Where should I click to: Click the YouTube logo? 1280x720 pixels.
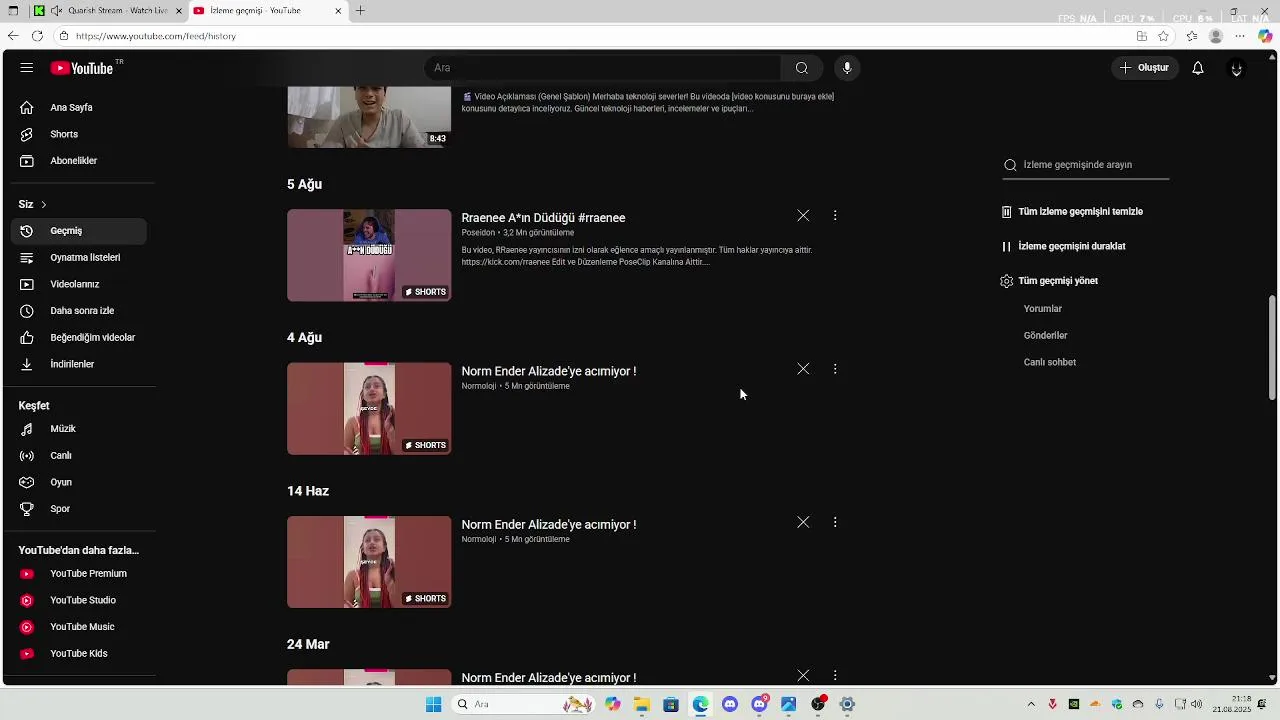[82, 68]
